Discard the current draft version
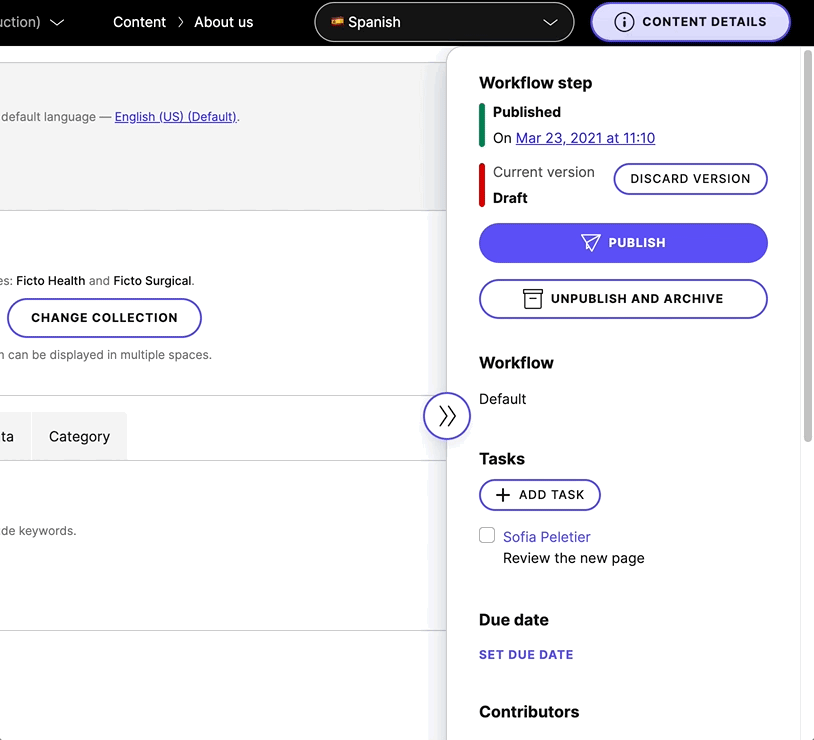 tap(690, 178)
